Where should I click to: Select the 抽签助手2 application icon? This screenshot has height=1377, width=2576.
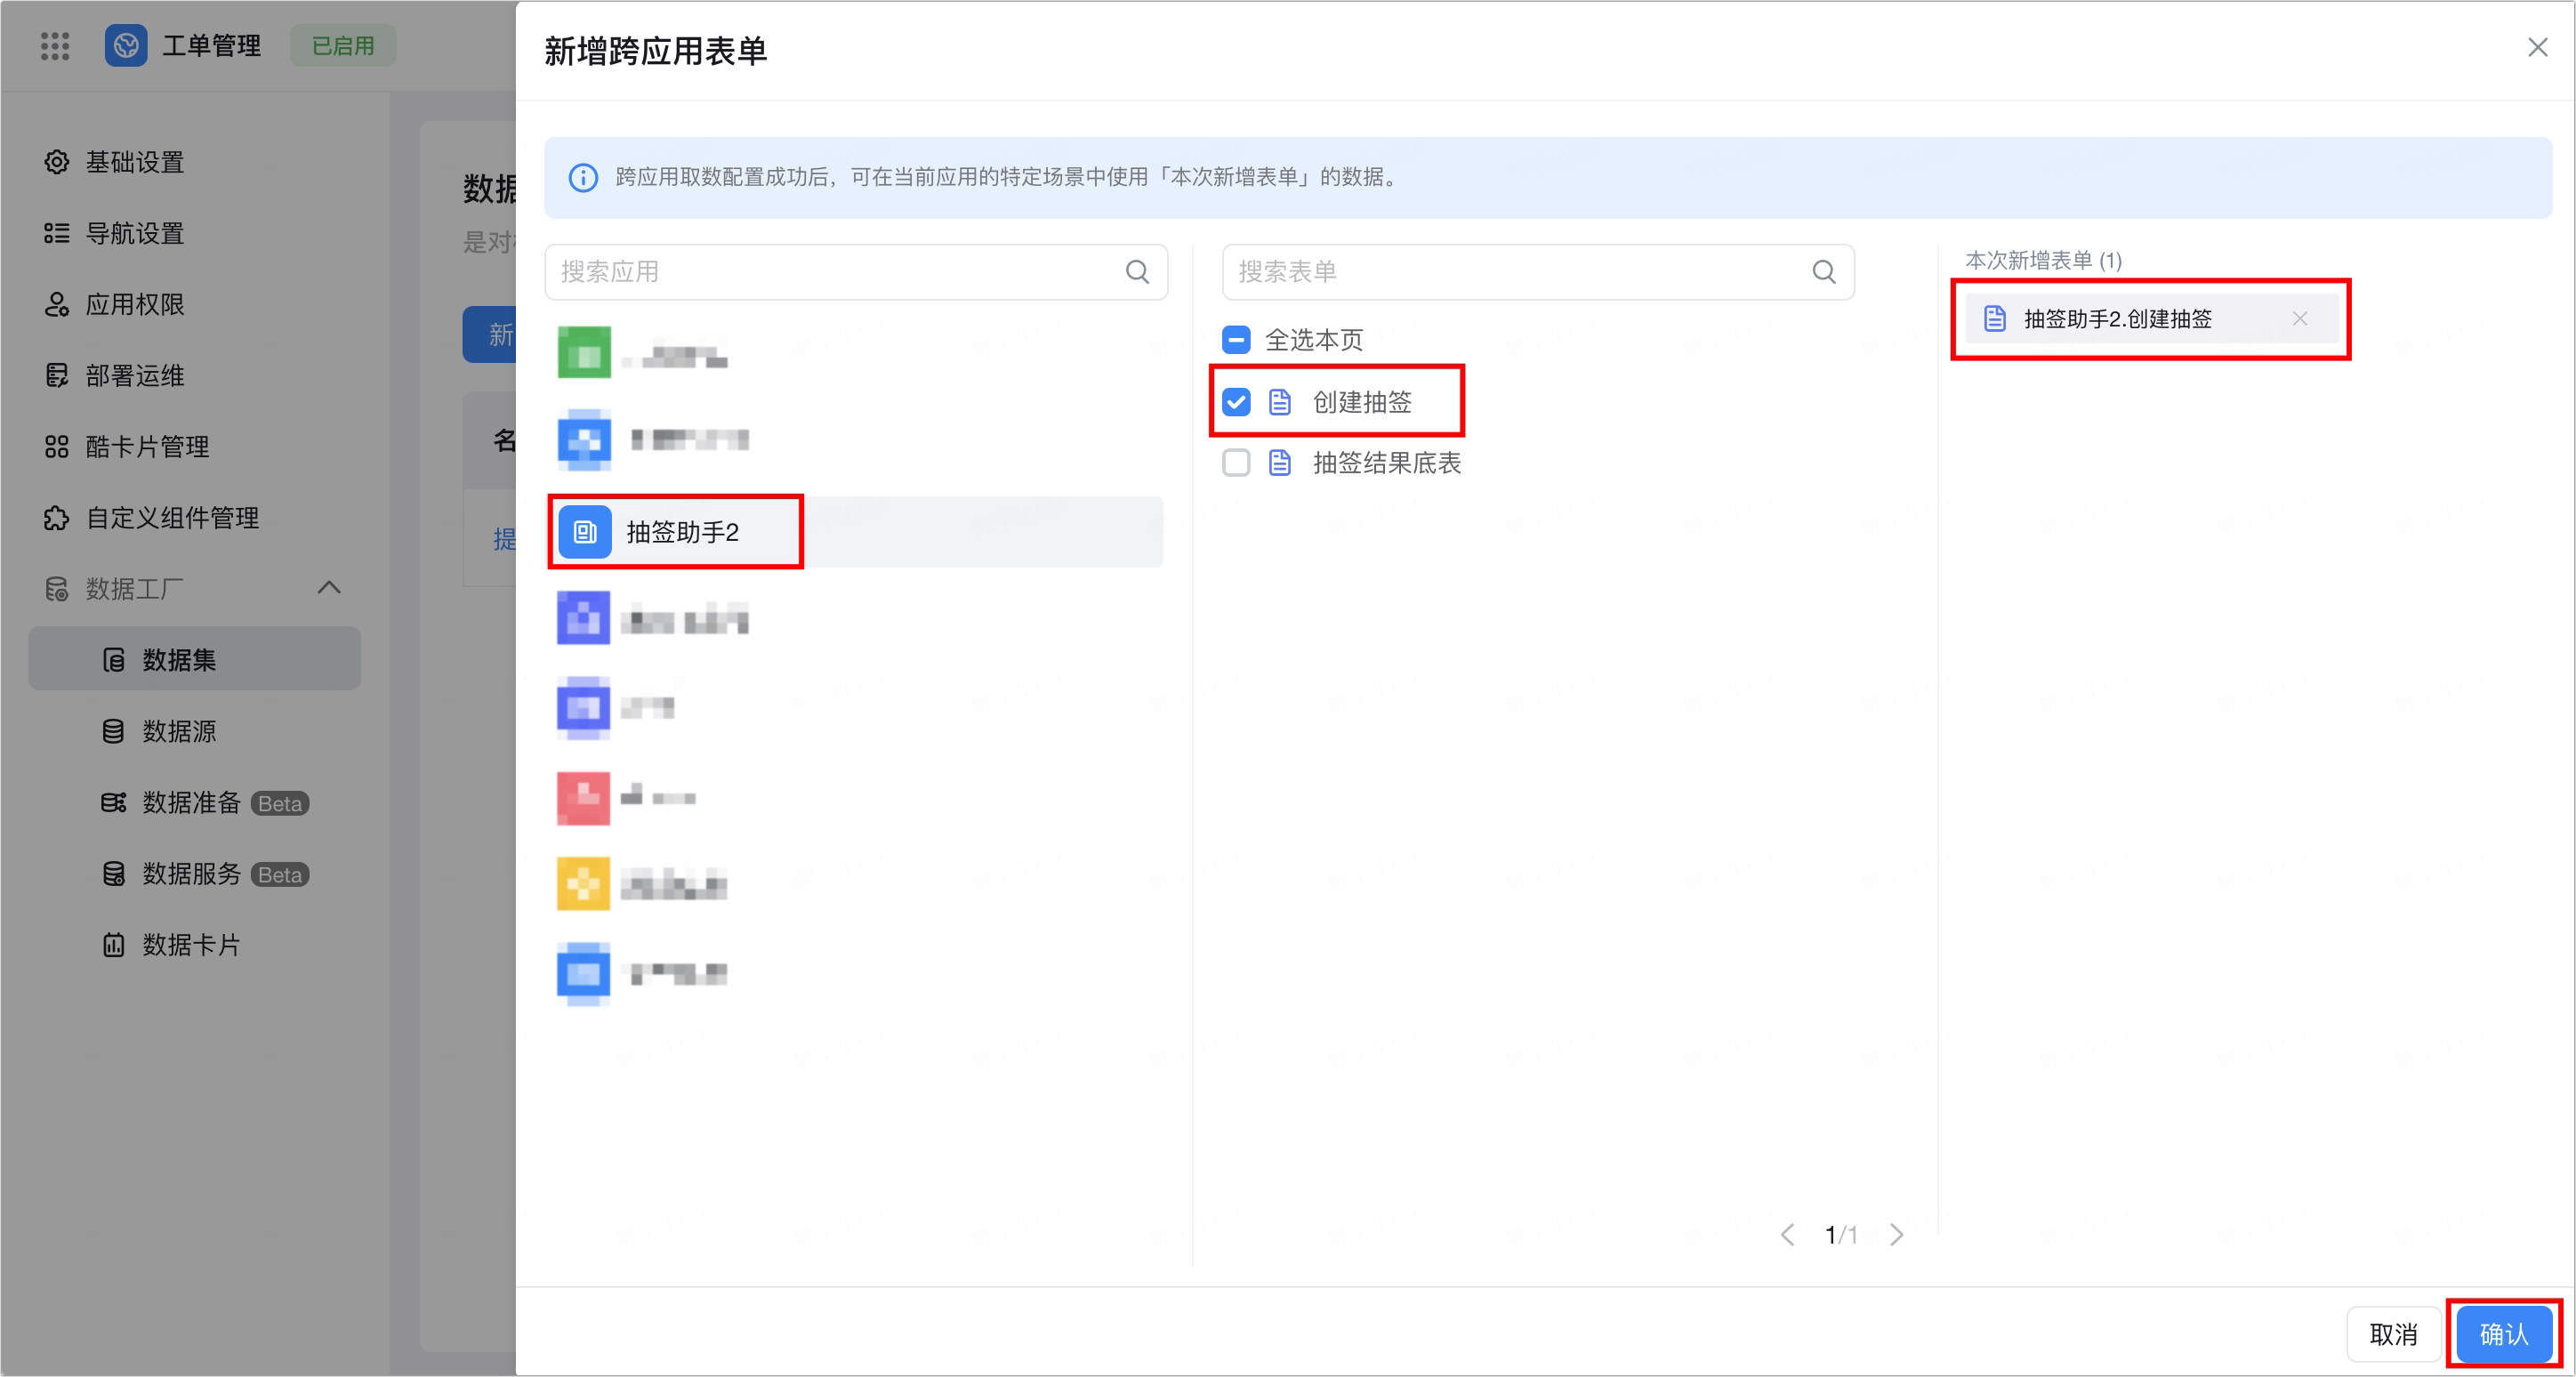coord(585,532)
